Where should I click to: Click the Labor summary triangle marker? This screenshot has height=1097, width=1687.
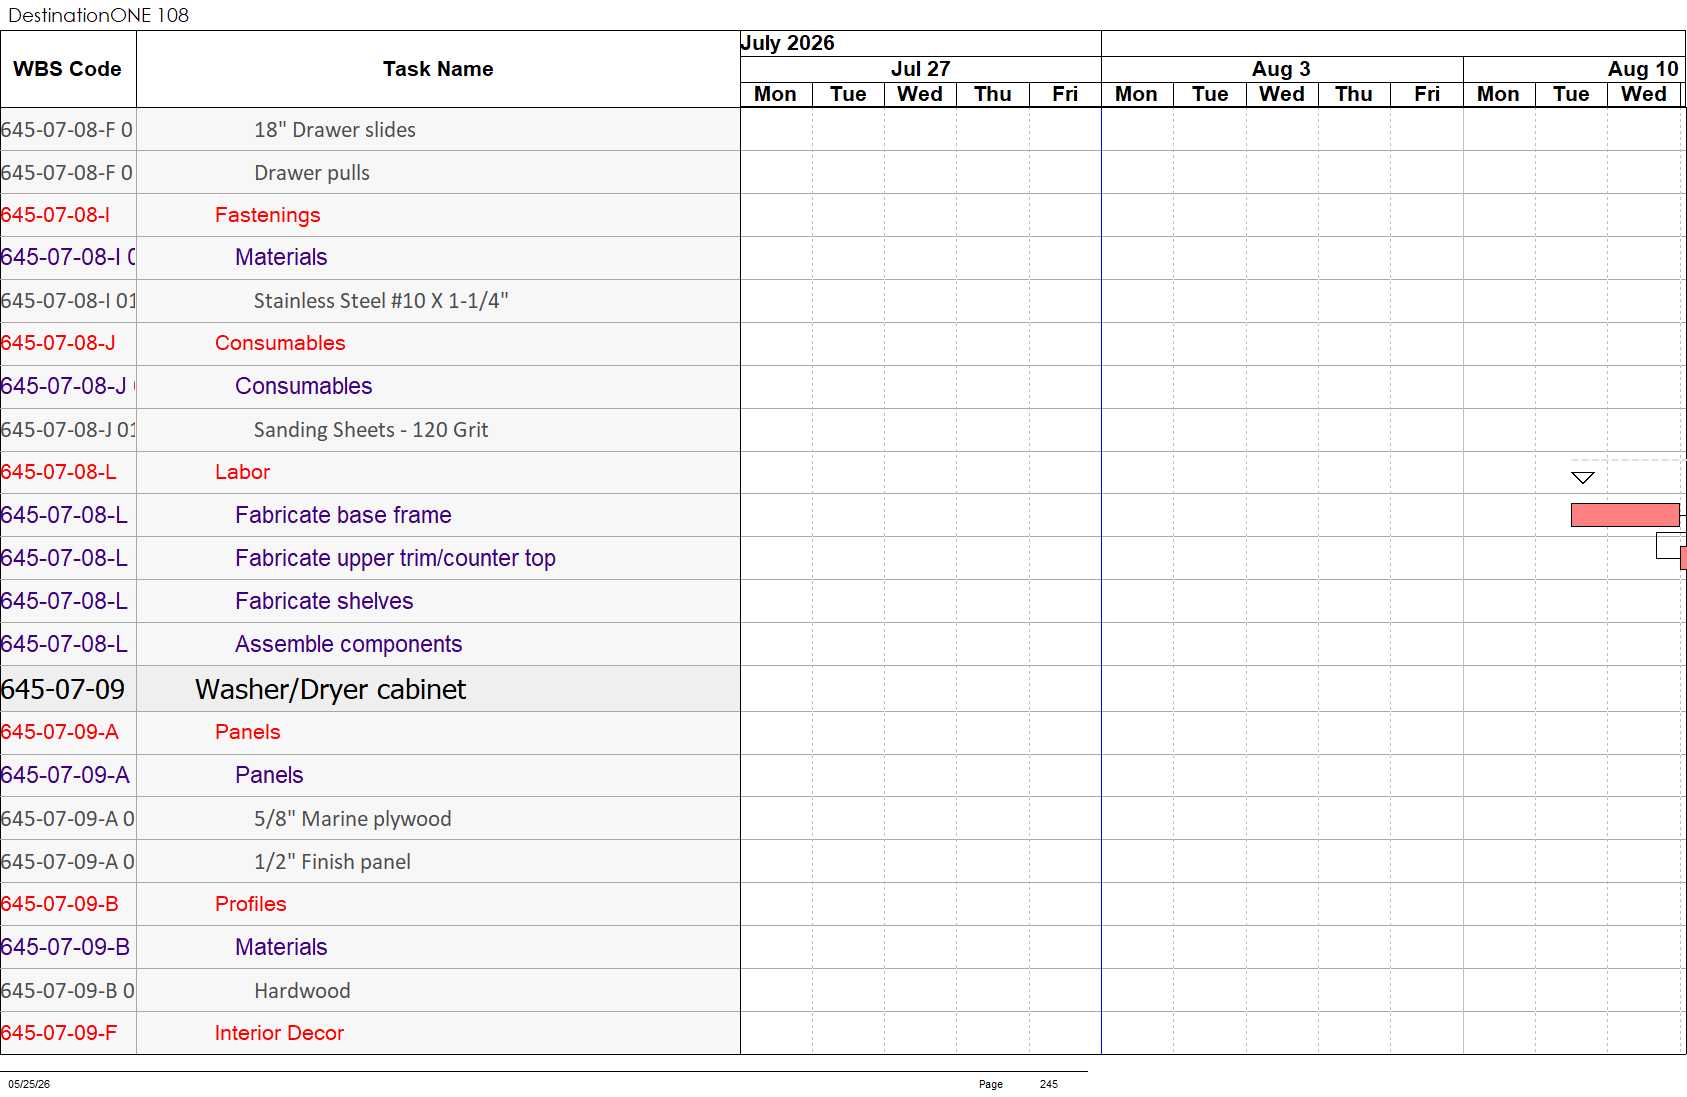click(1582, 478)
